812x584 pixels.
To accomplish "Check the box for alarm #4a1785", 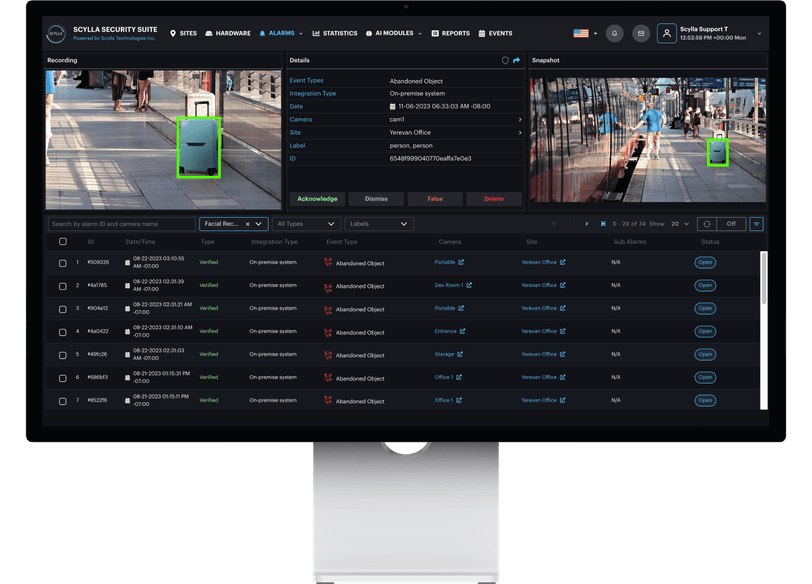I will click(x=63, y=286).
